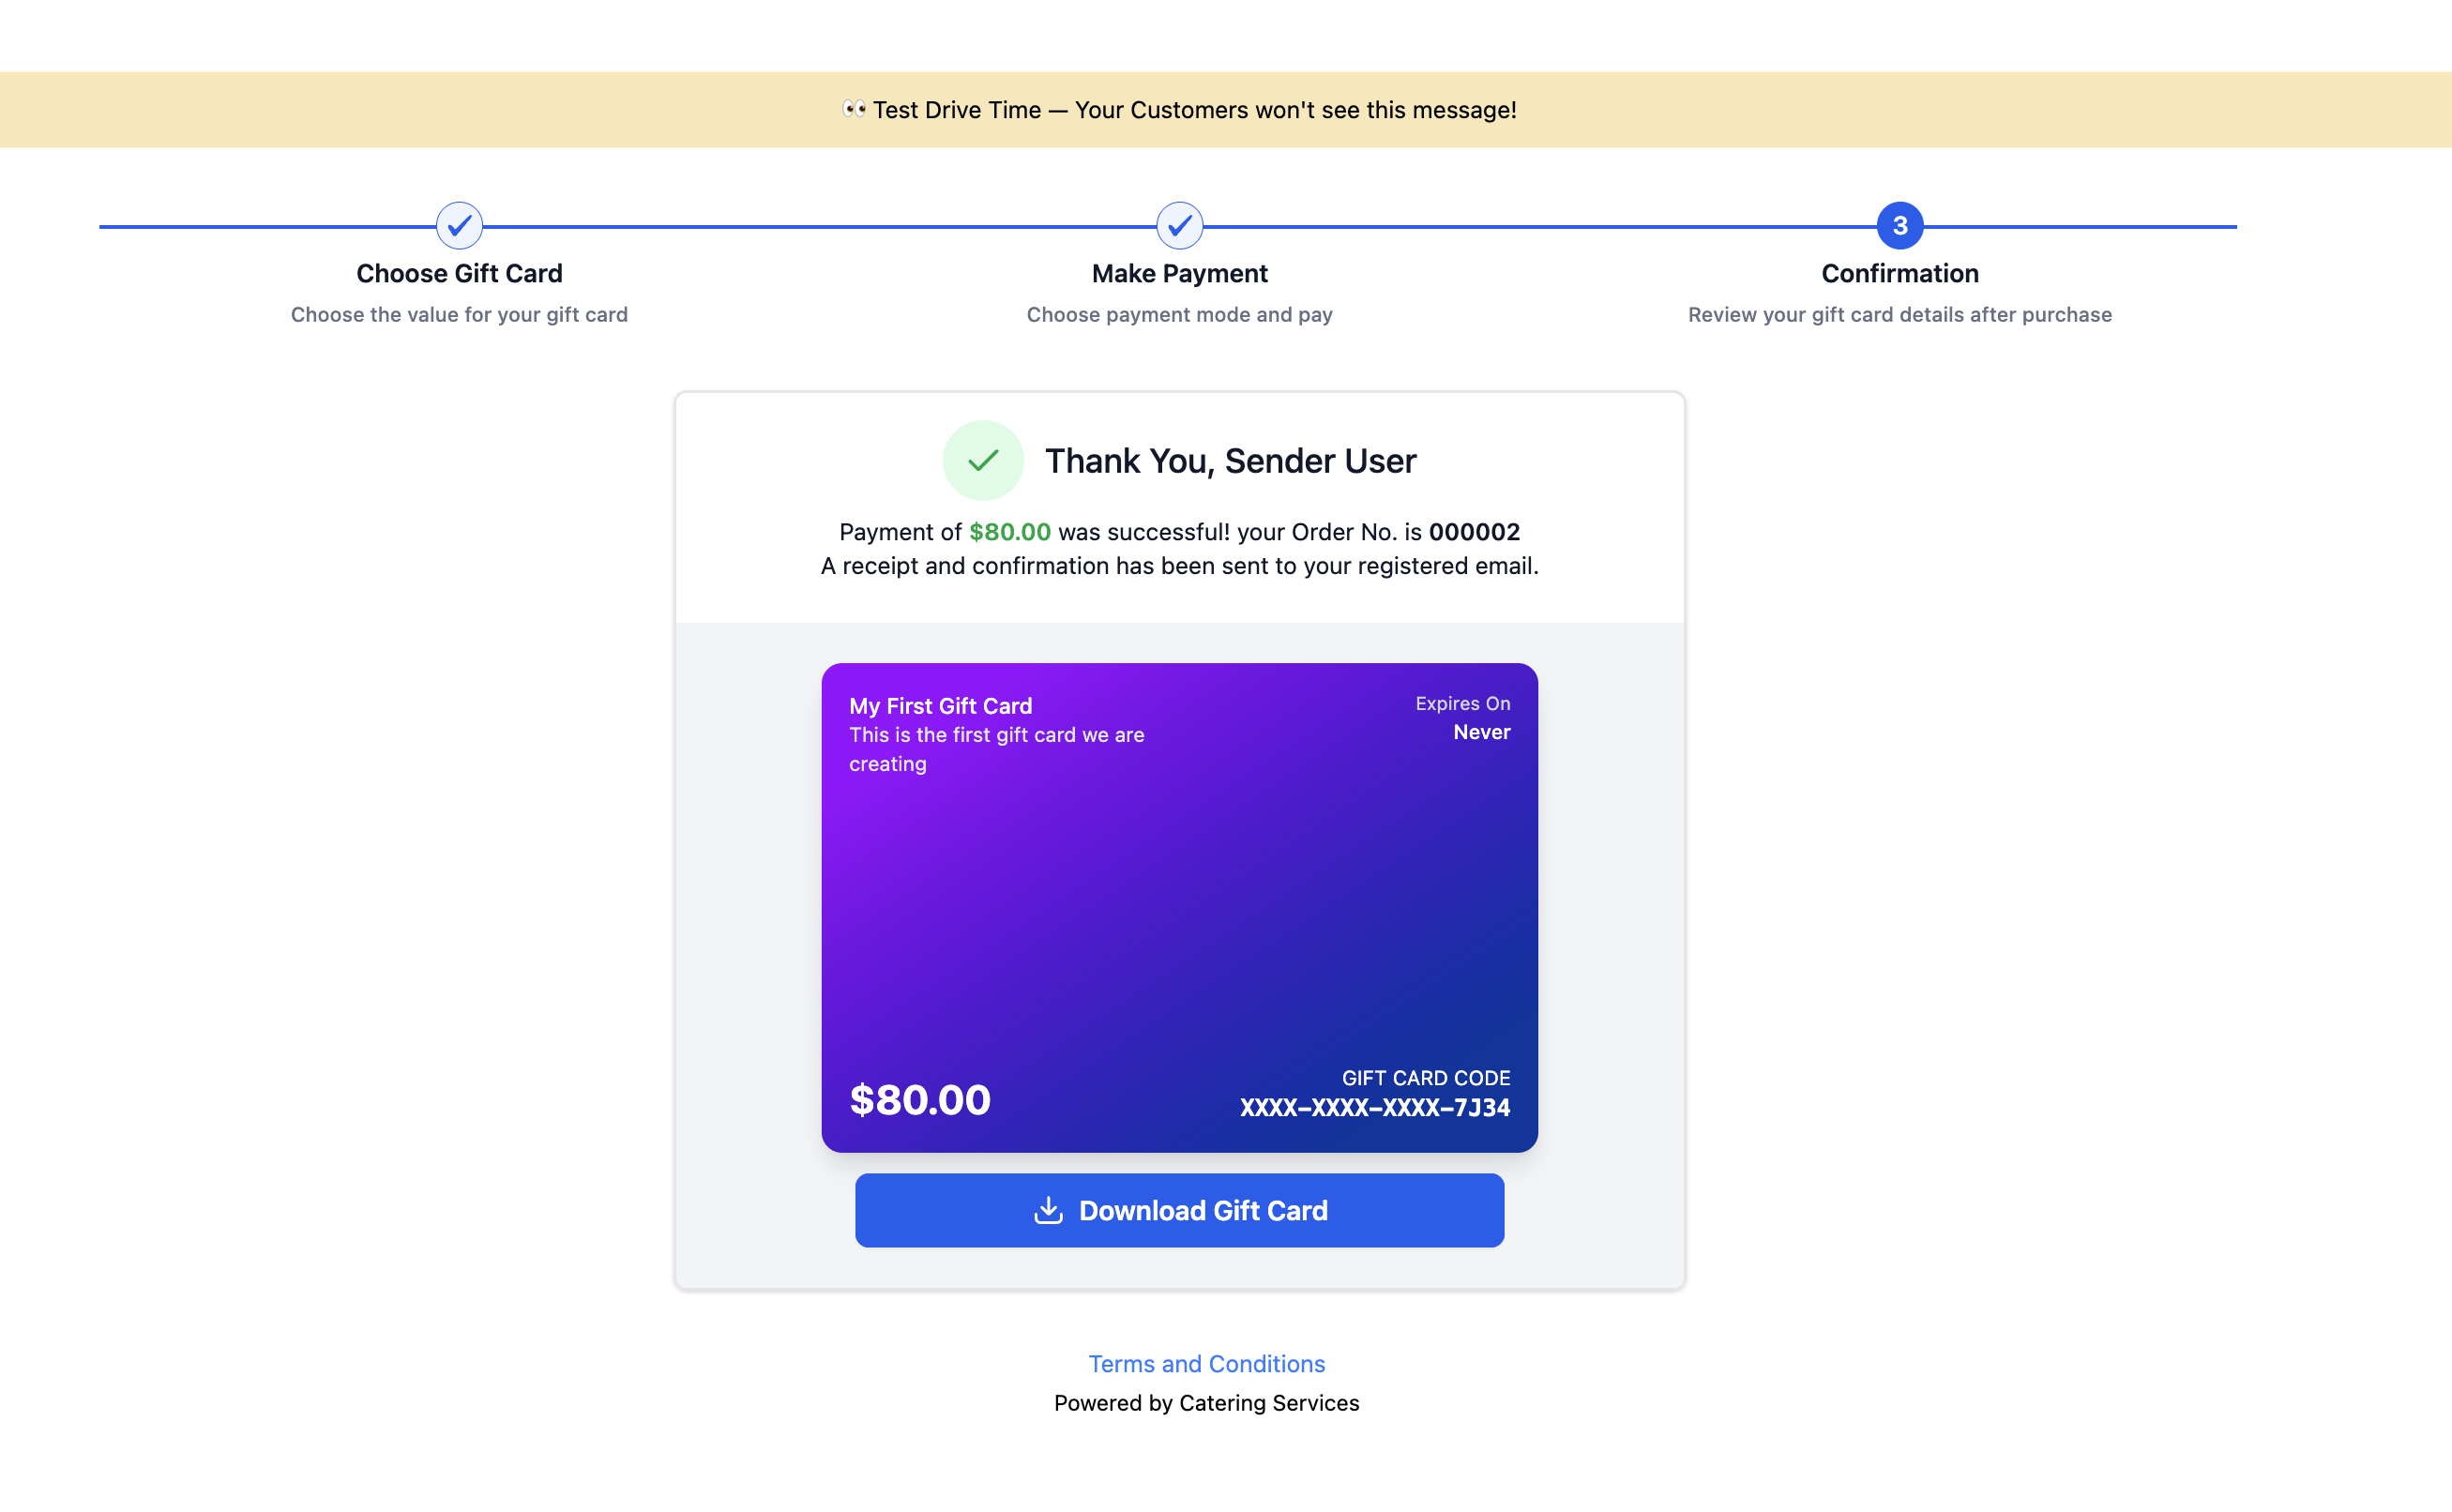
Task: Click 'Choose the value for your gift card'
Action: [x=459, y=314]
